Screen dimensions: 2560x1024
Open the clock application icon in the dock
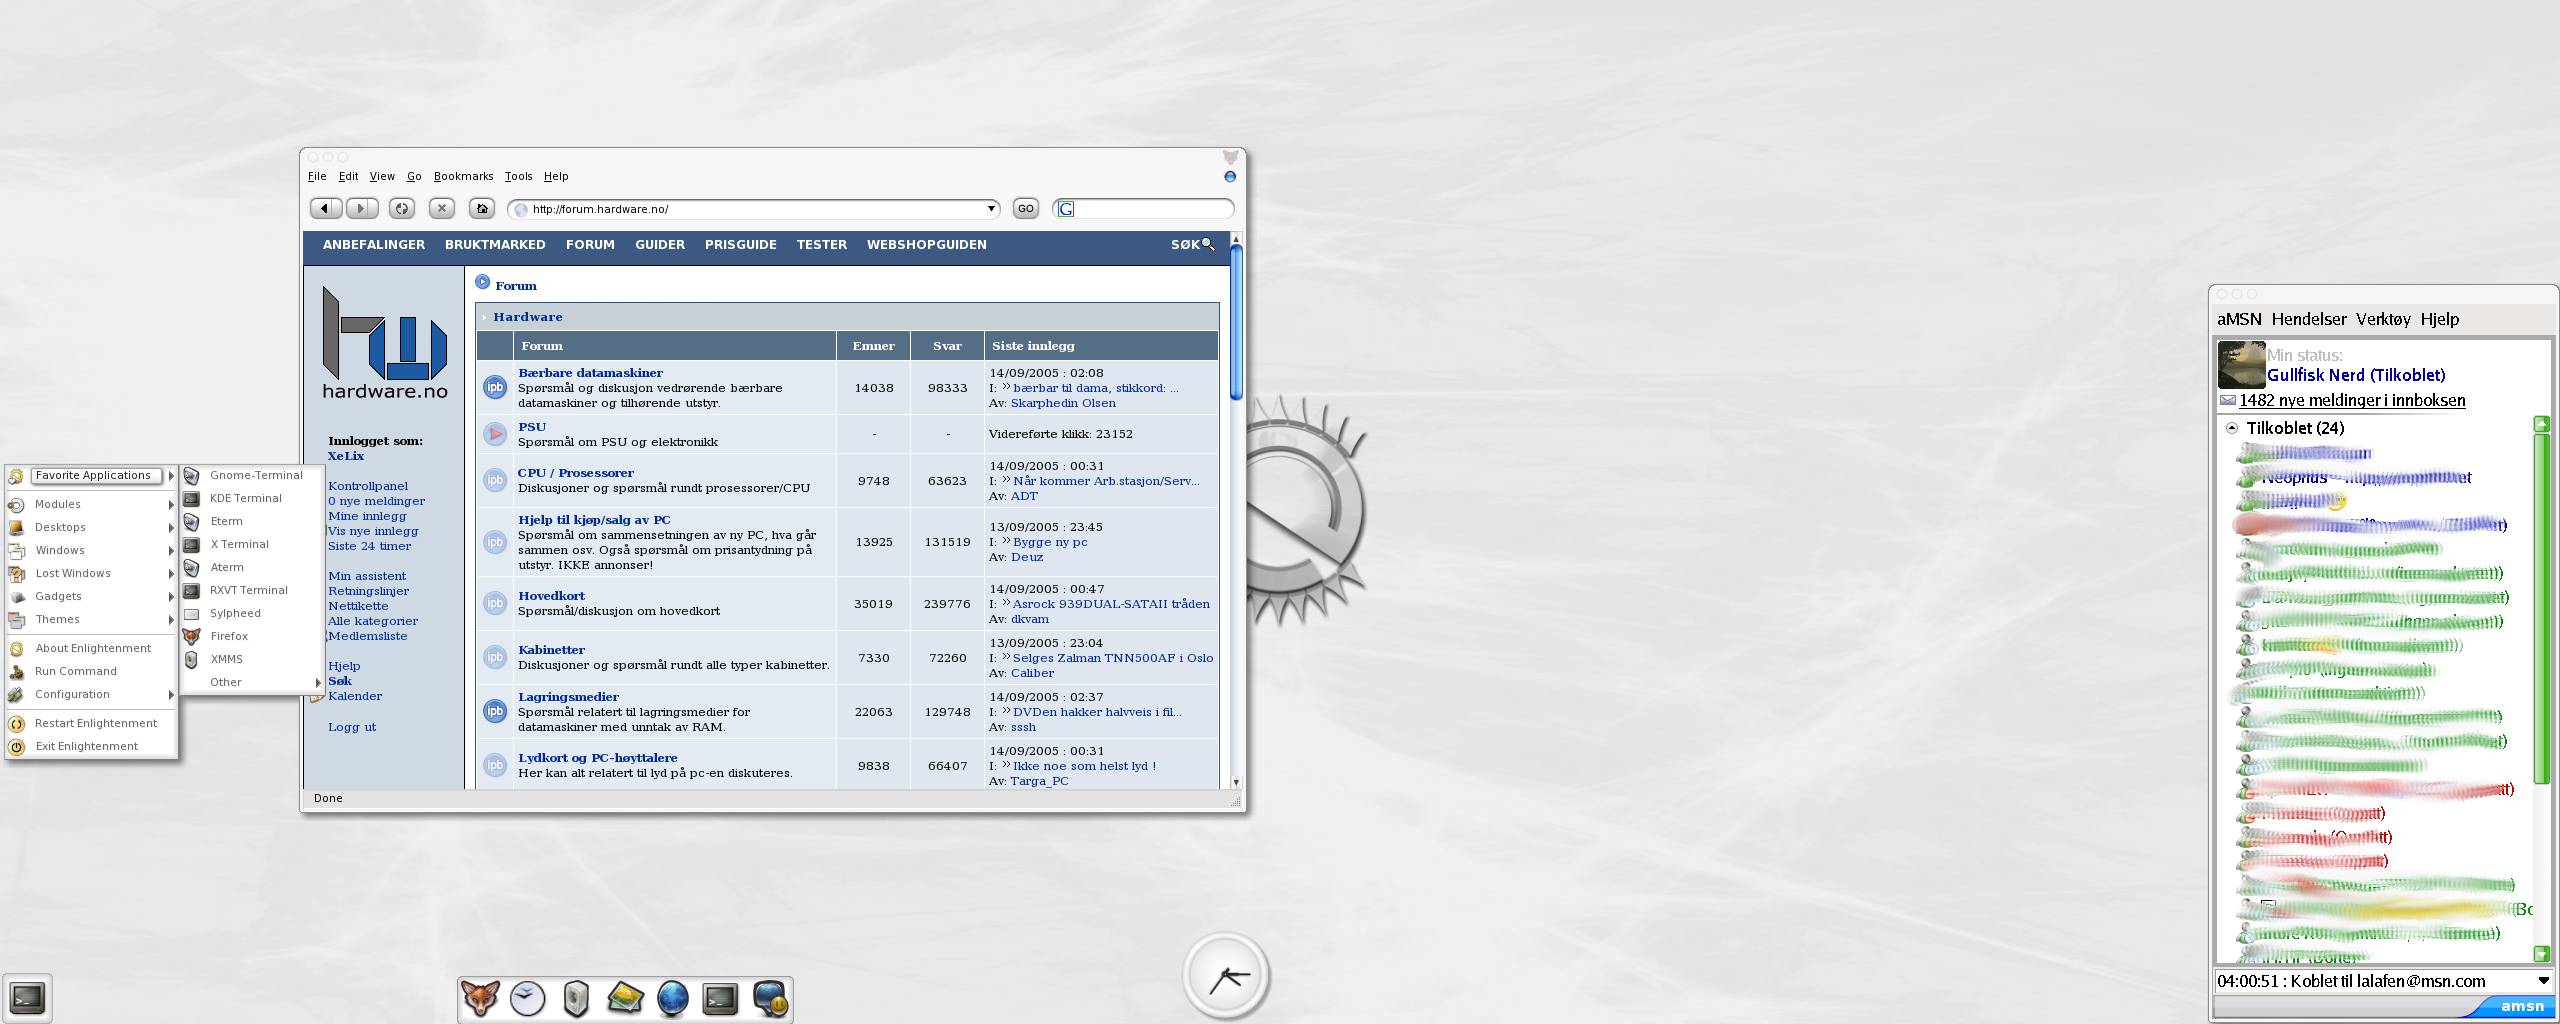528,998
